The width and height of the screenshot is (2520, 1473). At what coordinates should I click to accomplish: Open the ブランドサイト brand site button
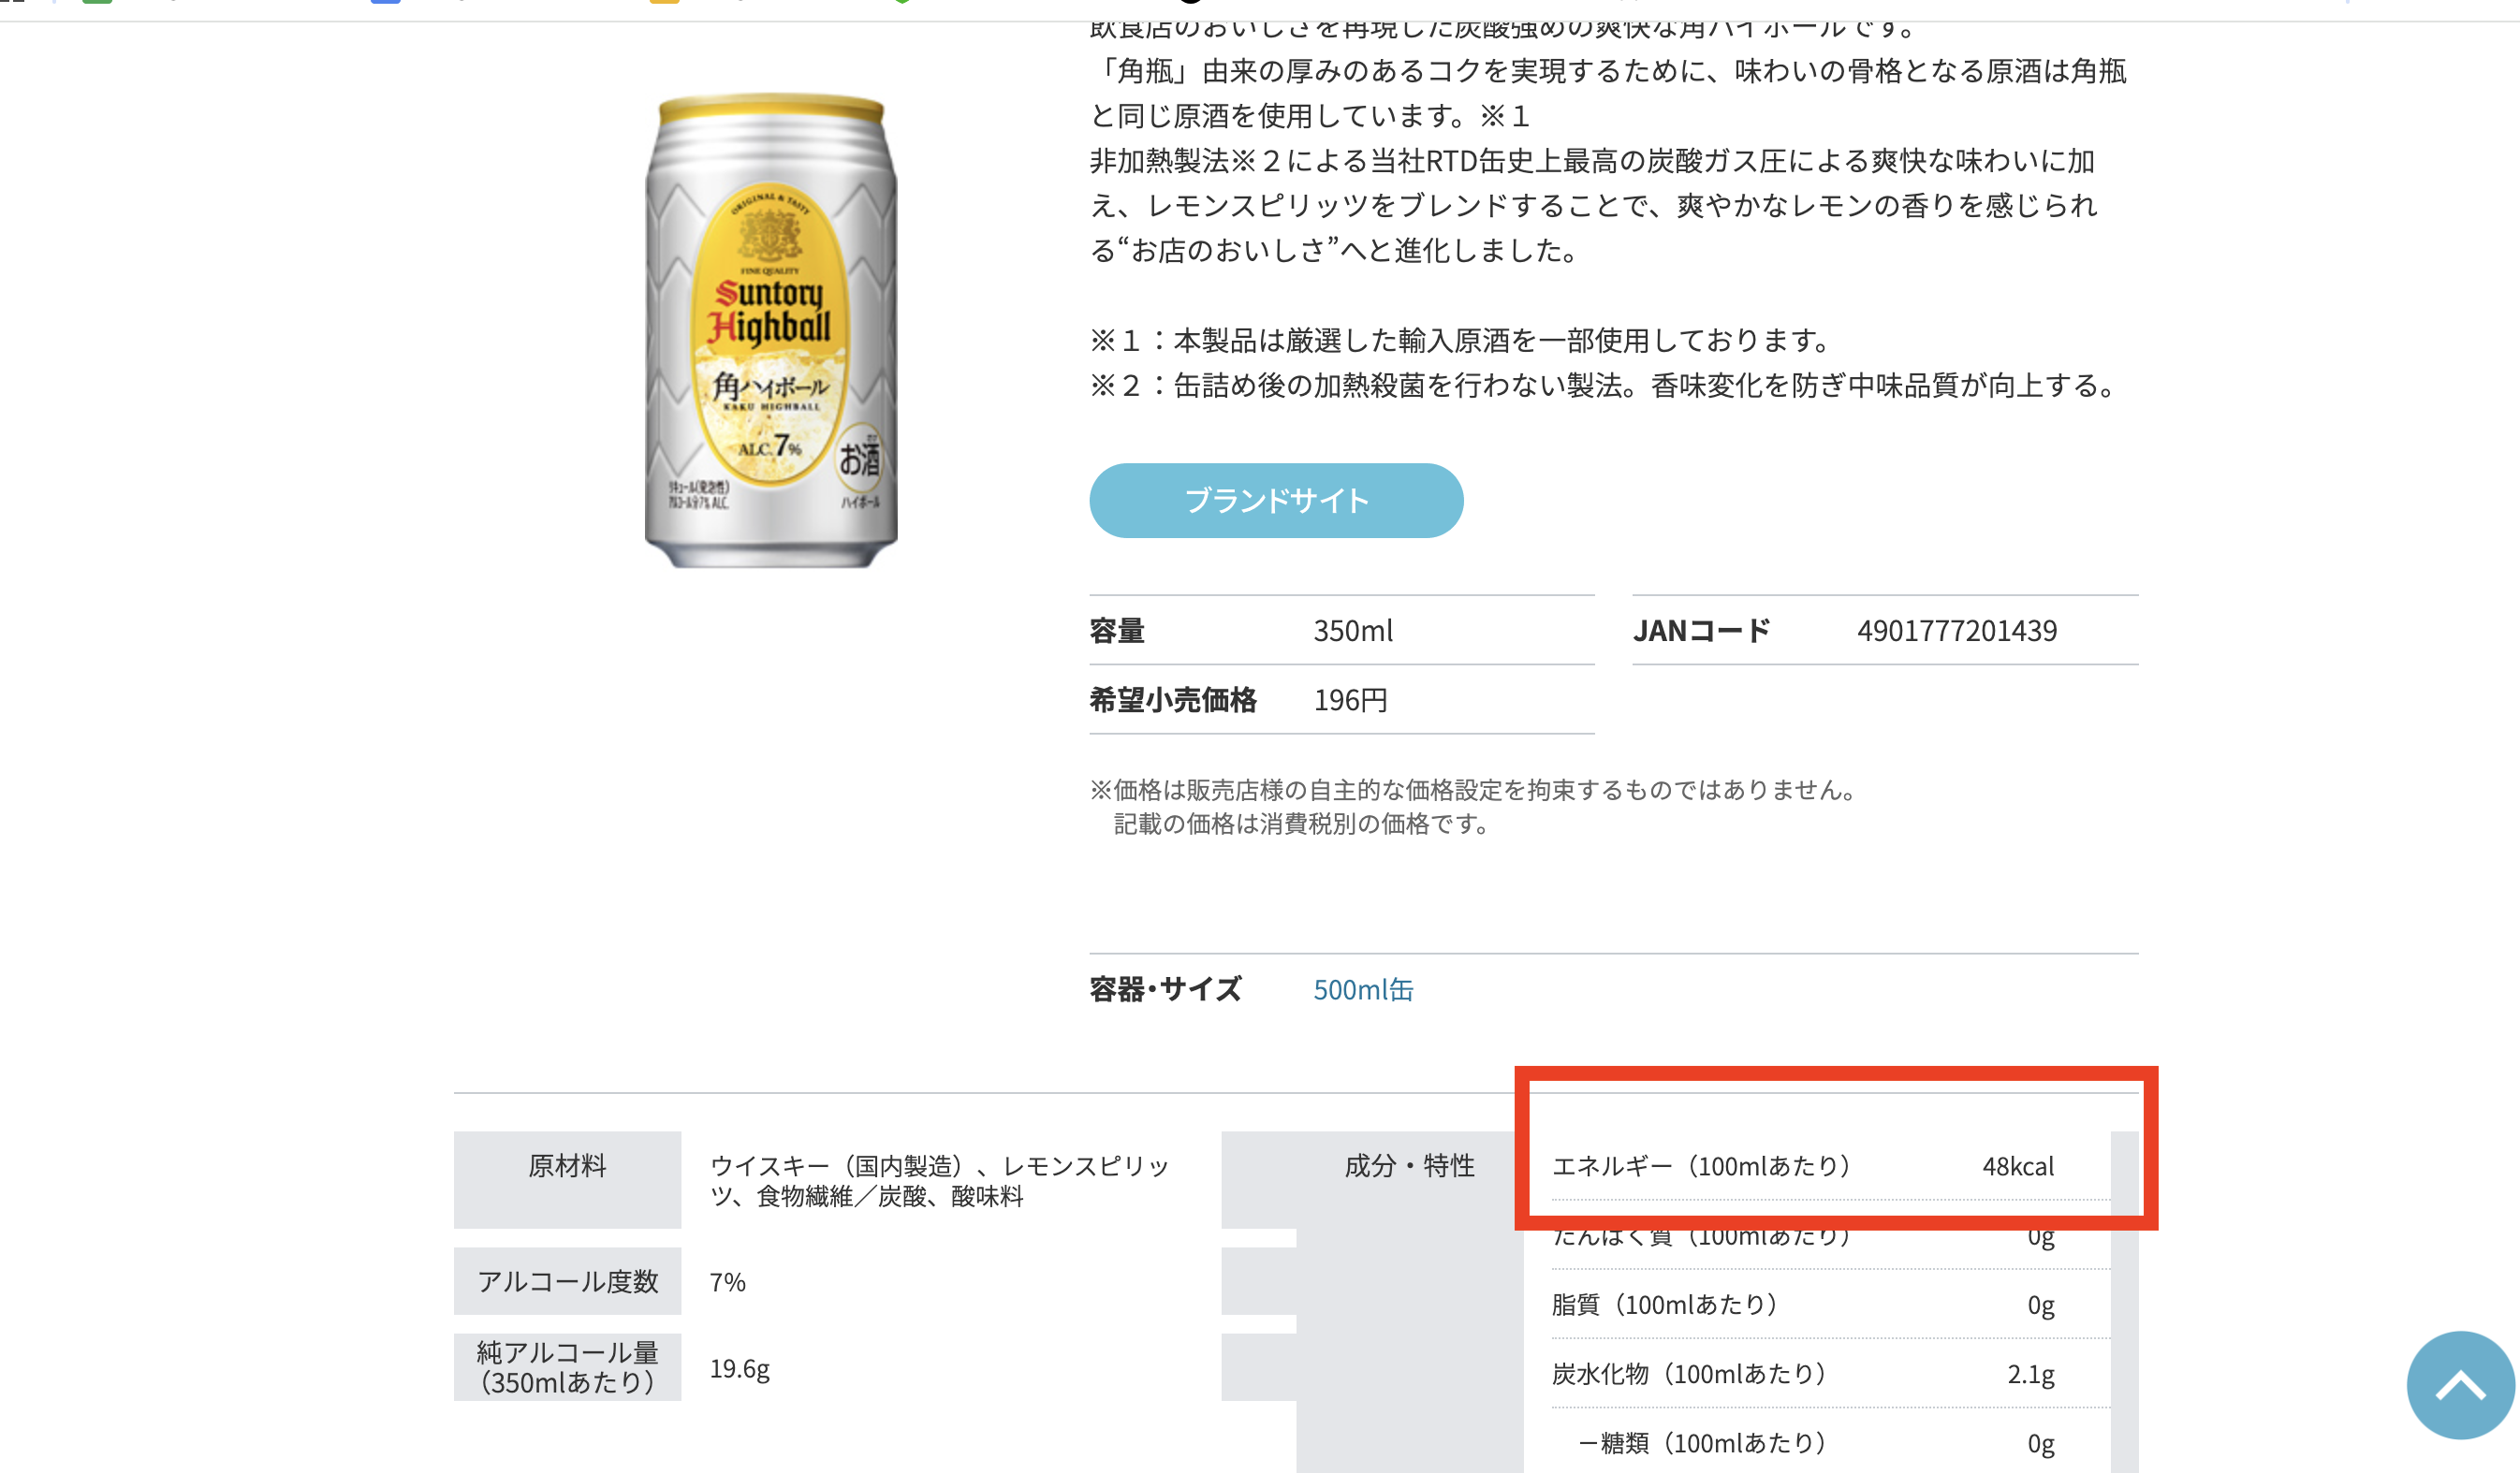(1275, 500)
